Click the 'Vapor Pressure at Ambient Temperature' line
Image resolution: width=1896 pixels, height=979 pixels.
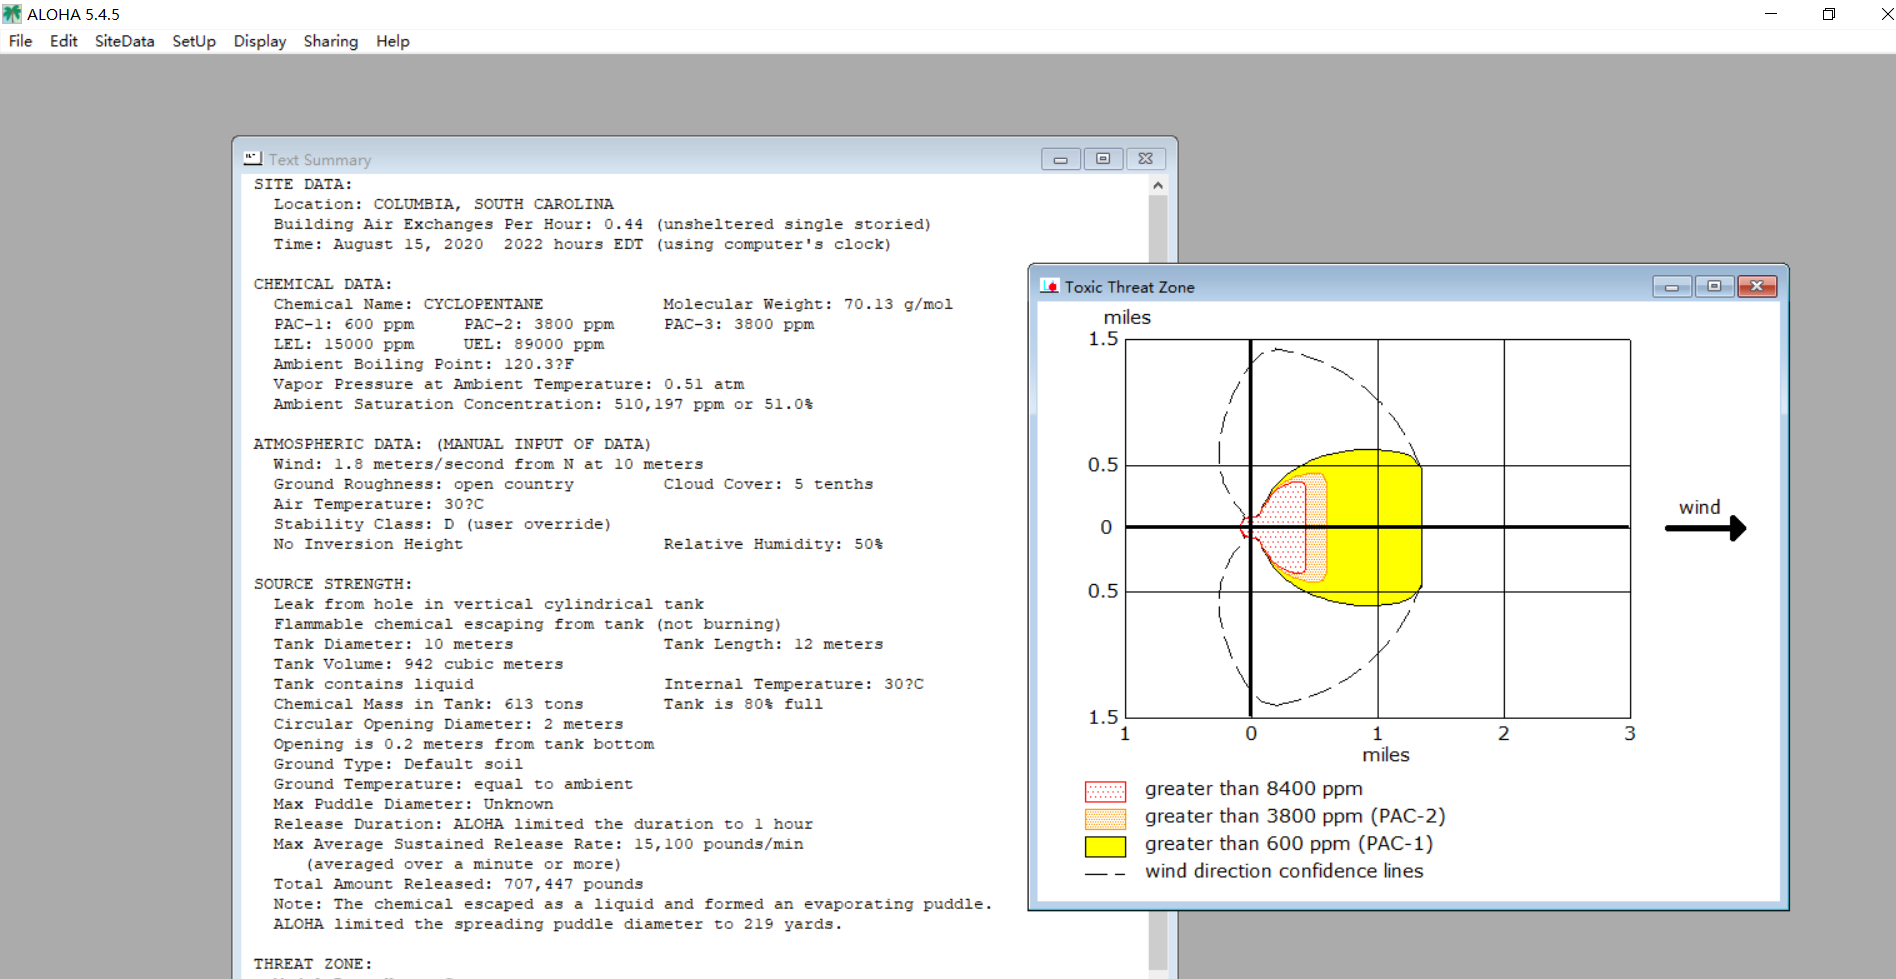coord(508,384)
